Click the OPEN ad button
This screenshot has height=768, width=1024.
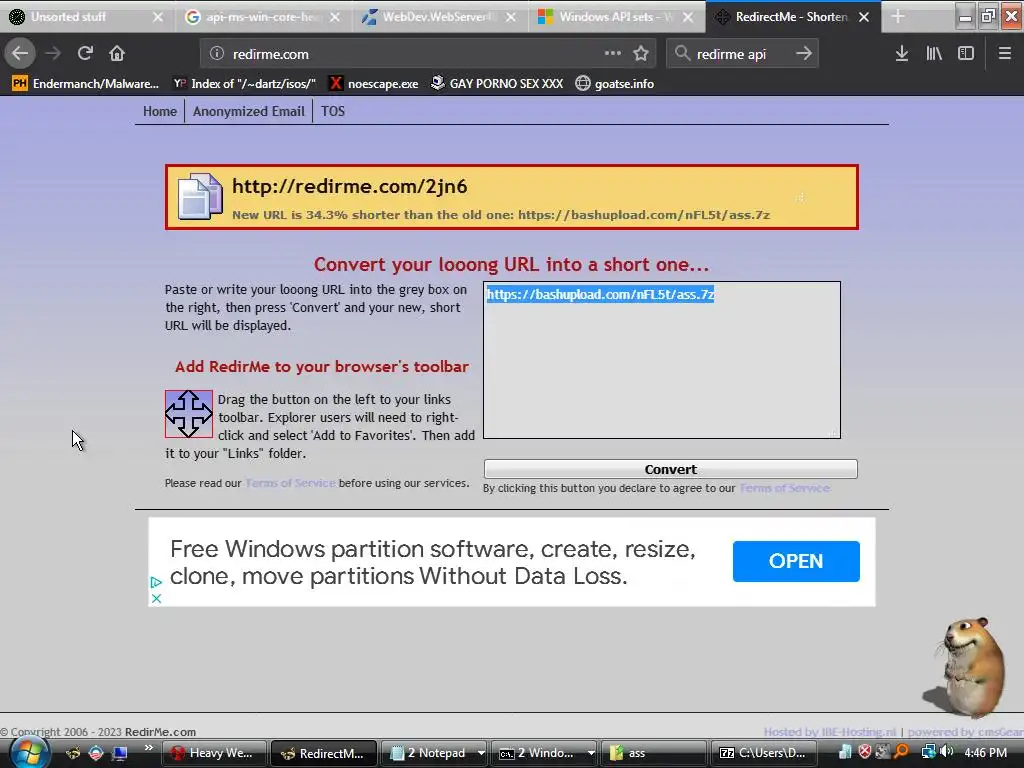click(796, 561)
